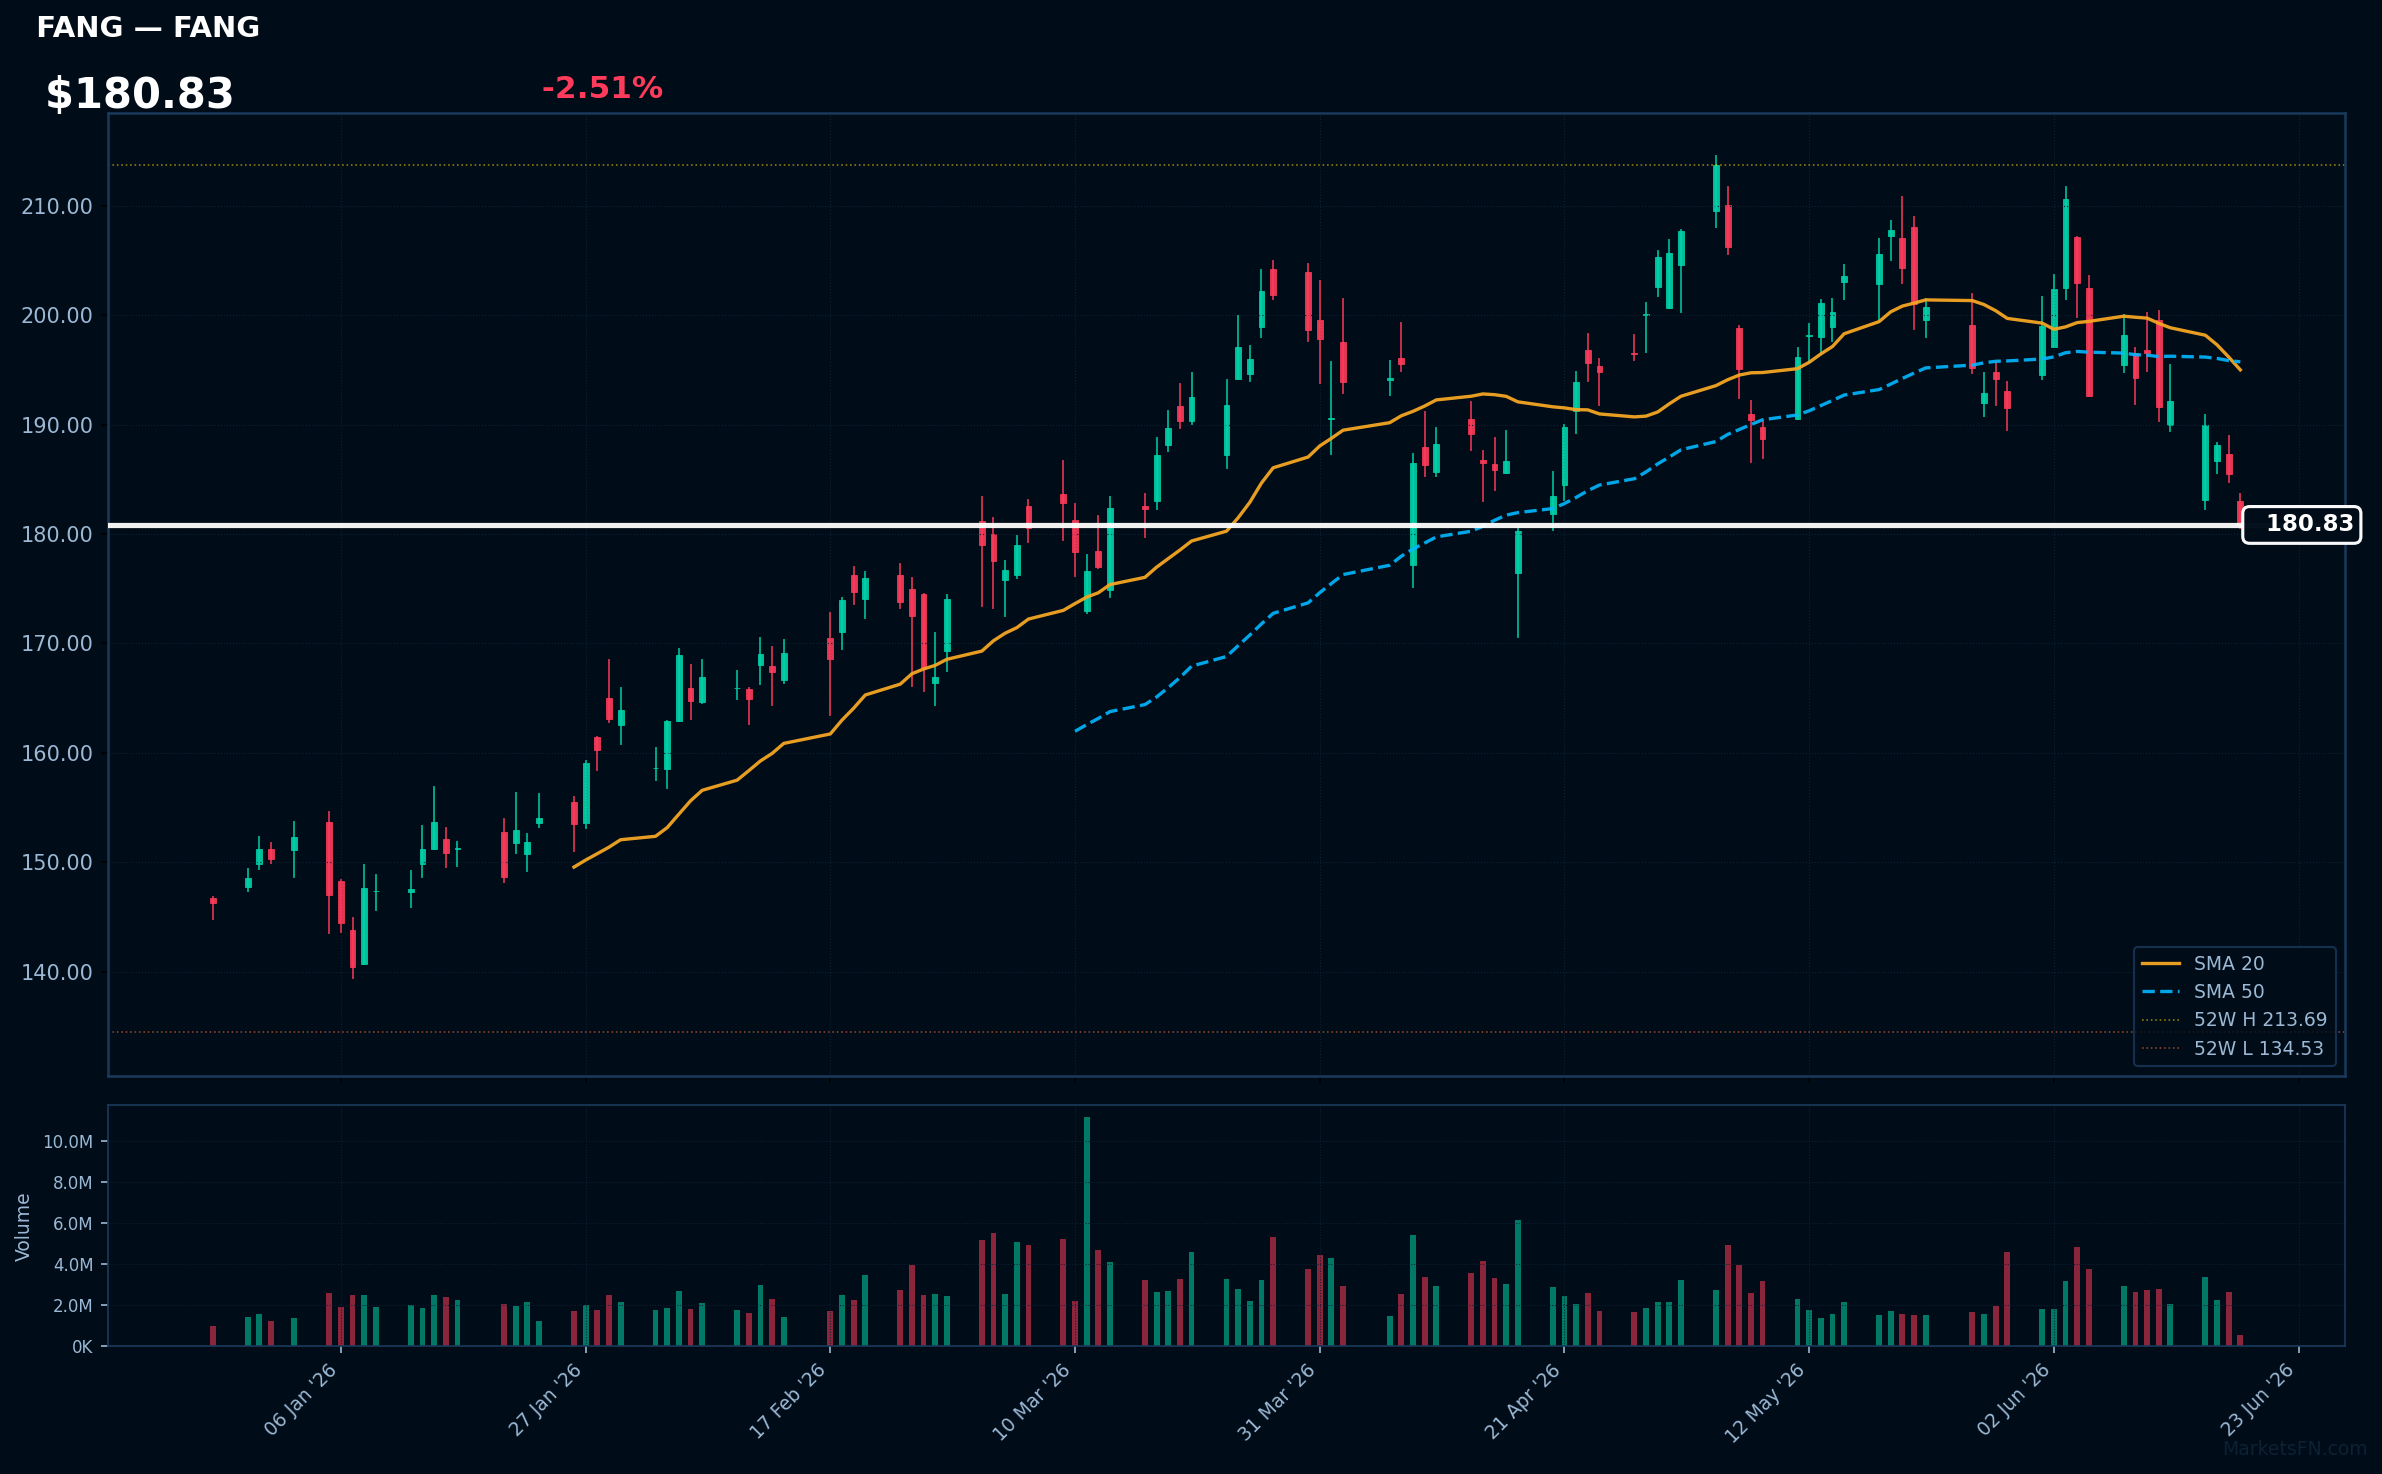Click the 140.00 price axis label
This screenshot has height=1474, width=2382.
[57, 972]
